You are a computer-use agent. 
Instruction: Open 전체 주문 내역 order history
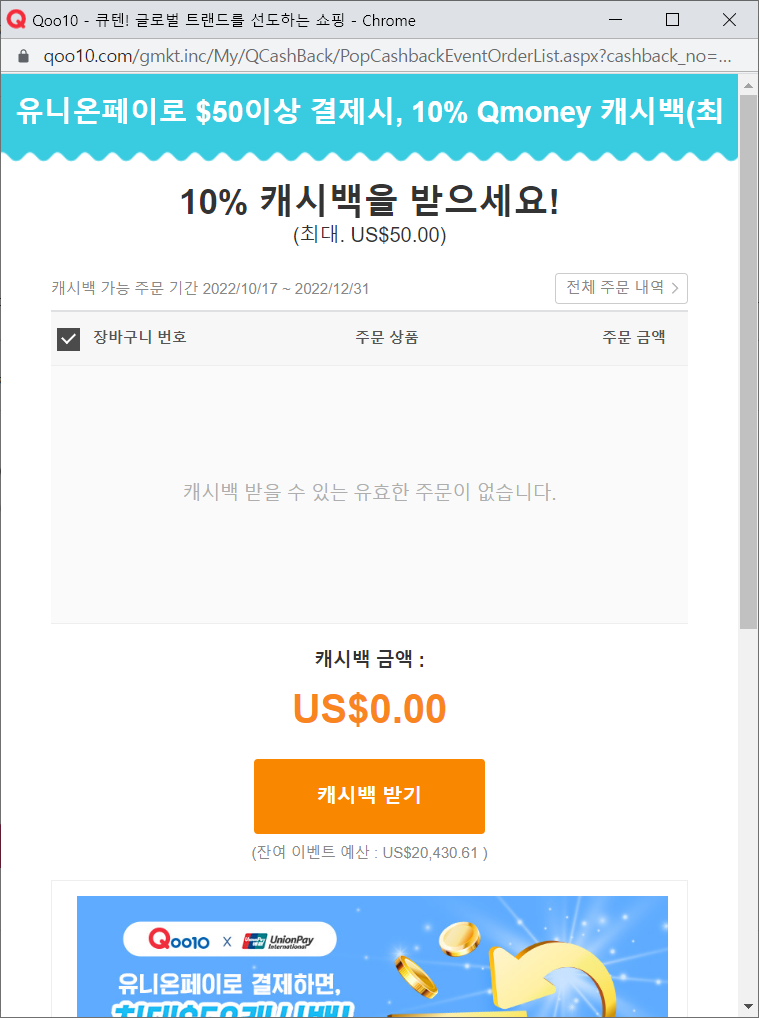point(621,288)
